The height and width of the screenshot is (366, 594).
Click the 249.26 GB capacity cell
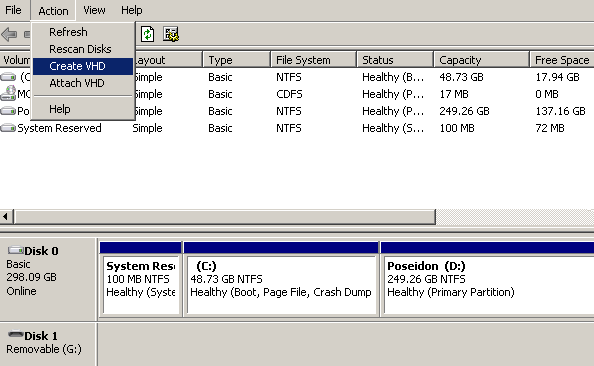click(464, 111)
